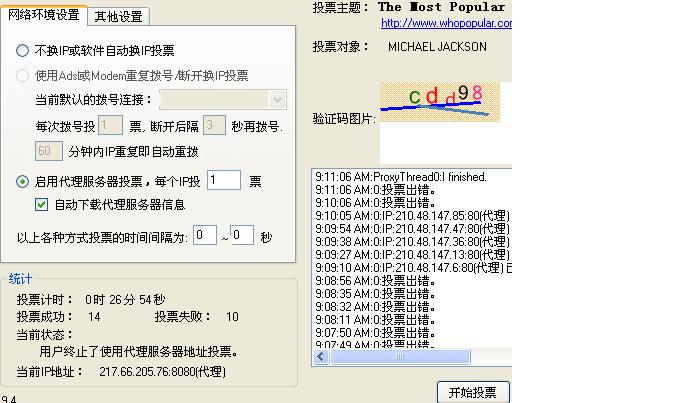This screenshot has width=683, height=403.
Task: Open the www.whopopular hyperlink
Action: point(443,23)
